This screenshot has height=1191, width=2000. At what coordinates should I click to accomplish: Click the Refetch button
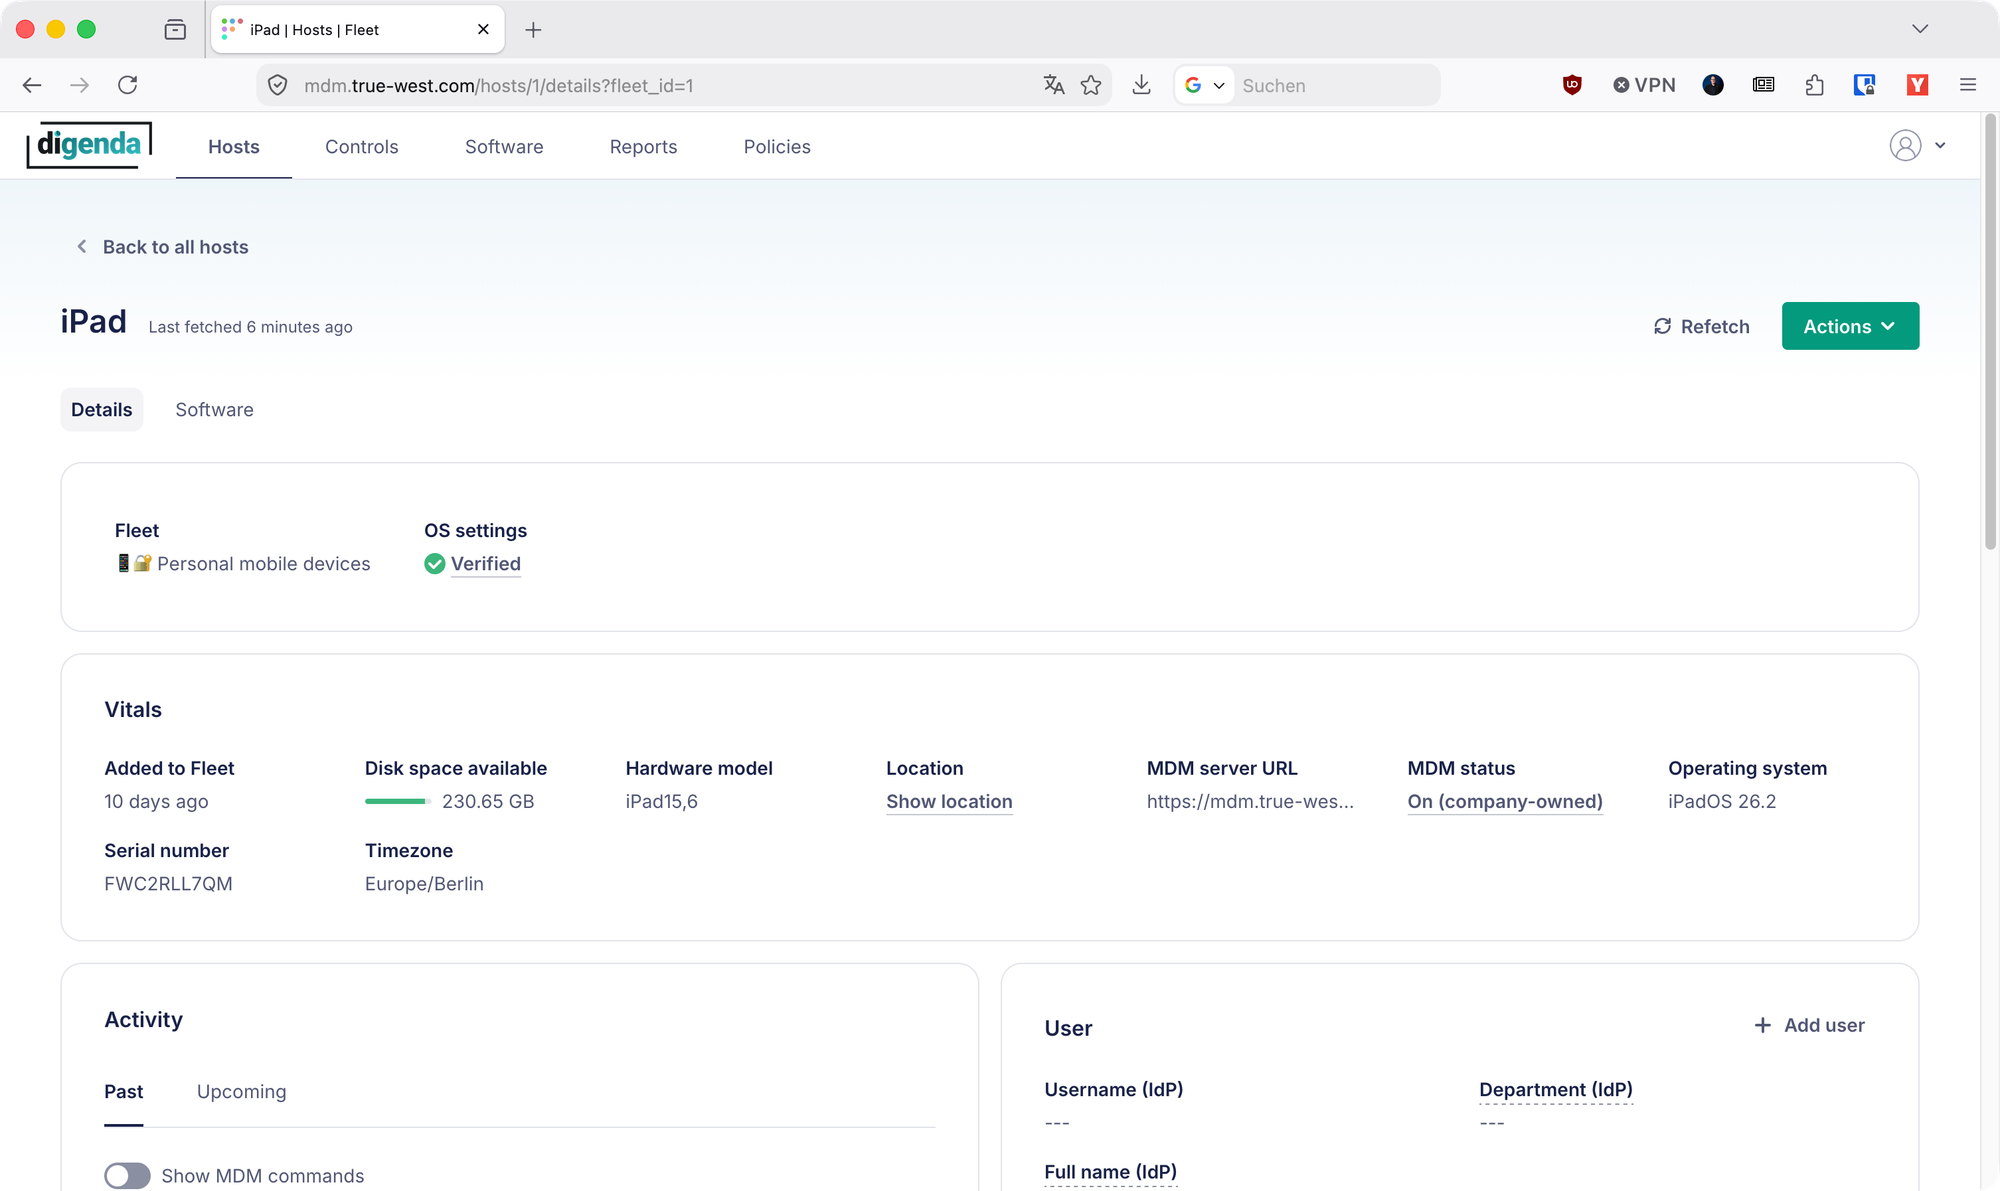1701,326
